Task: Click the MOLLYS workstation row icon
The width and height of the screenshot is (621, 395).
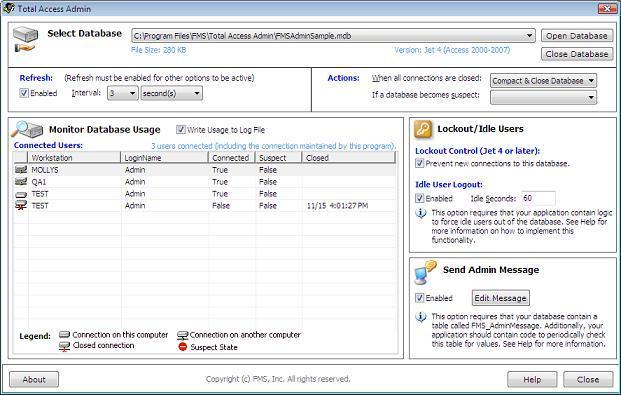Action: tap(21, 170)
